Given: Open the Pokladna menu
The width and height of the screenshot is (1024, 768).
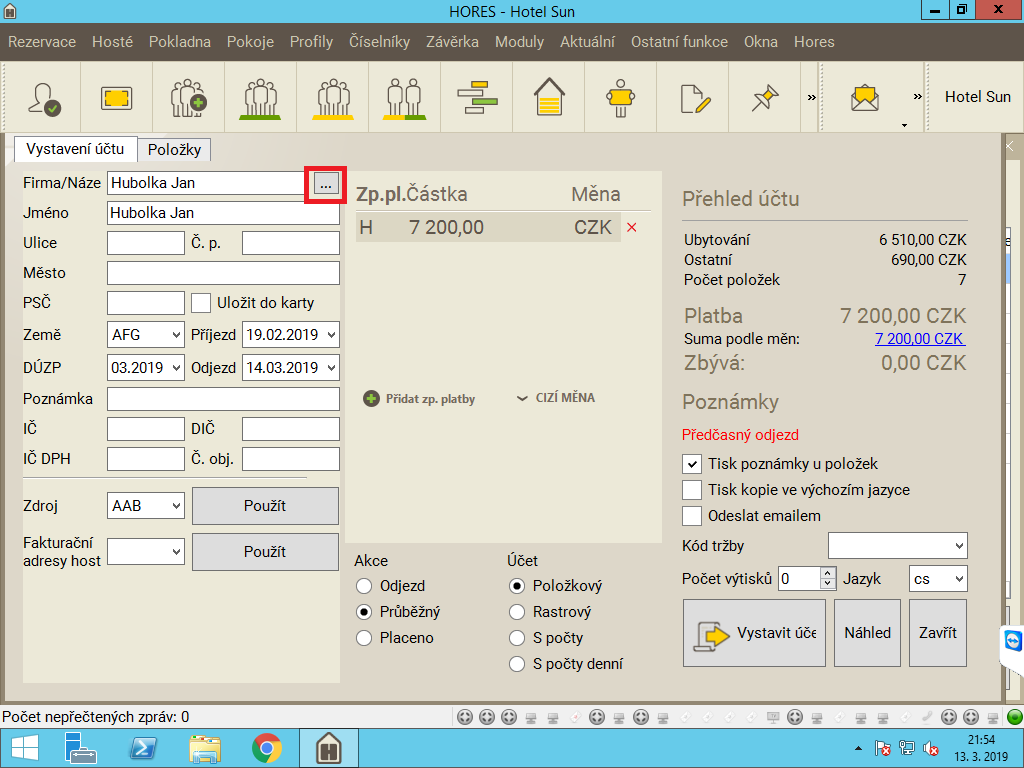Looking at the screenshot, I should [x=180, y=42].
